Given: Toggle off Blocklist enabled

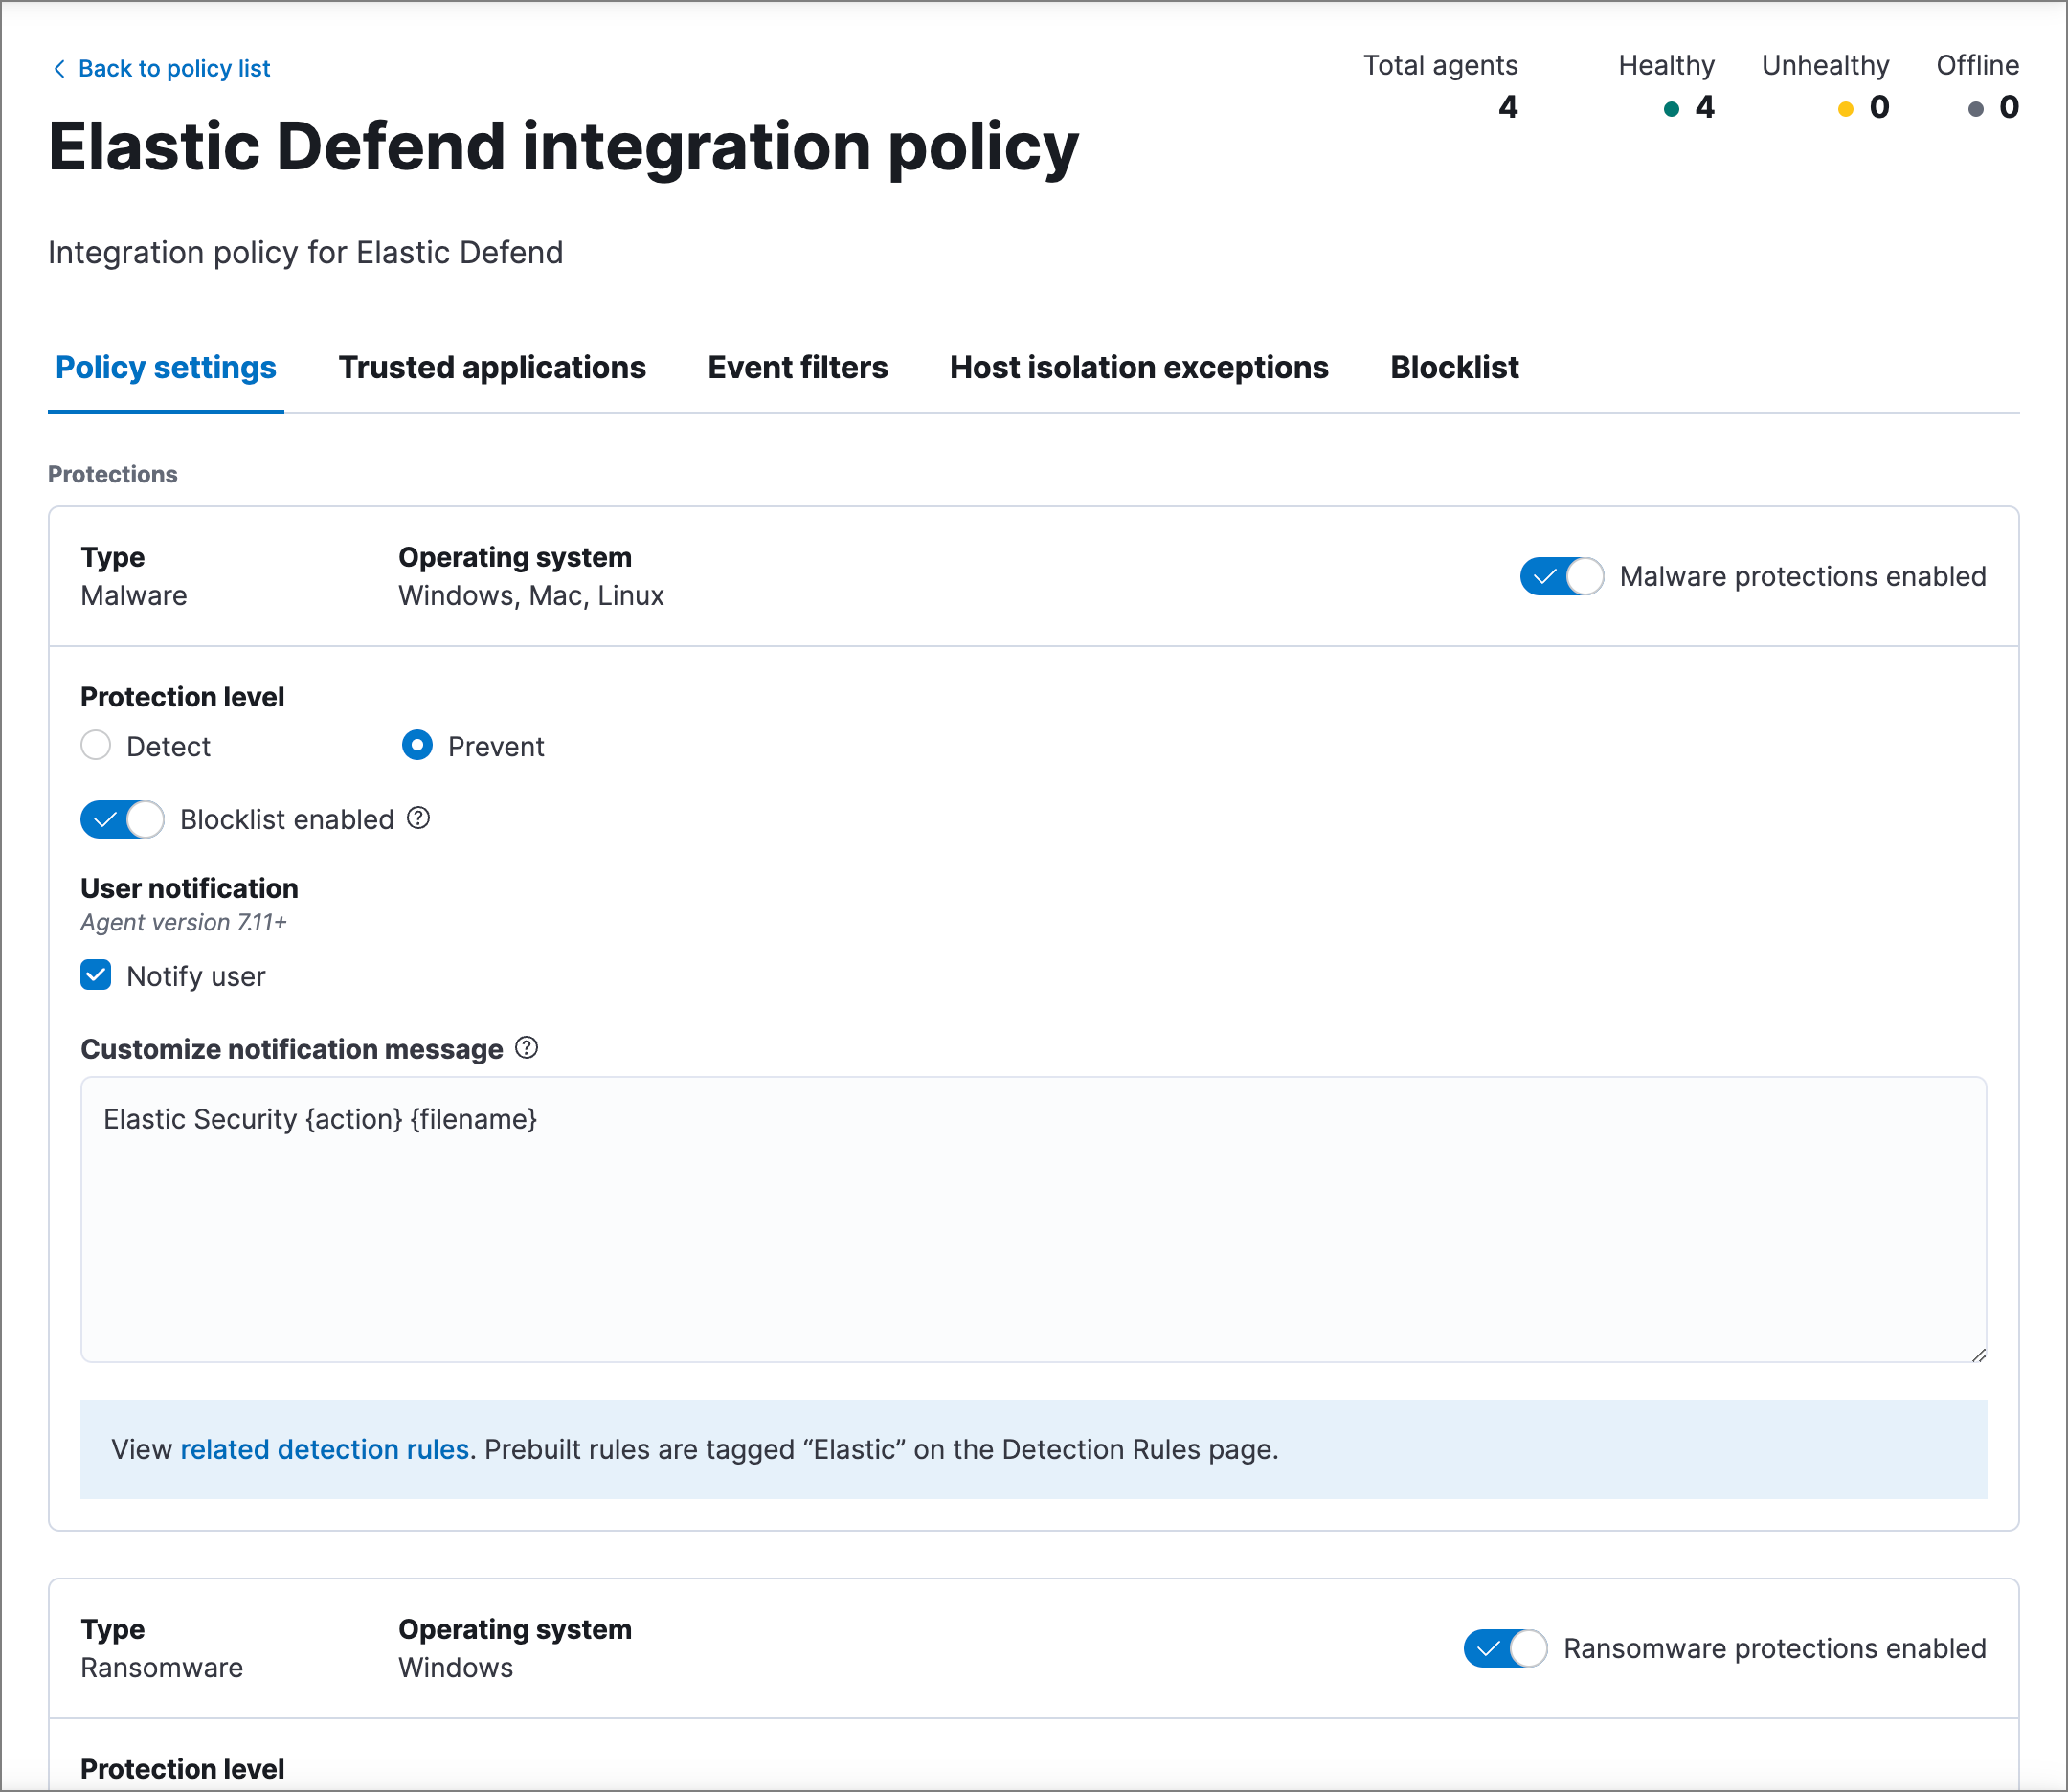Looking at the screenshot, I should click(122, 819).
